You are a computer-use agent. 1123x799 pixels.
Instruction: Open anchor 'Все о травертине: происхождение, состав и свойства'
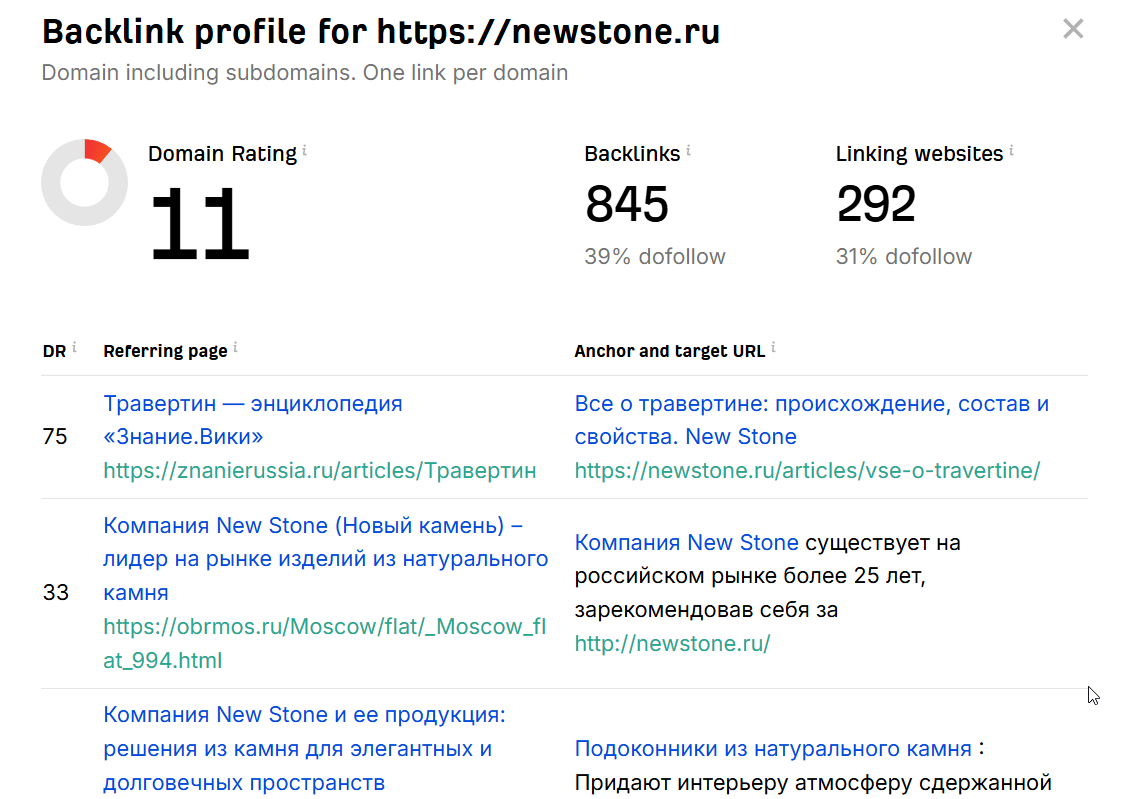(811, 420)
